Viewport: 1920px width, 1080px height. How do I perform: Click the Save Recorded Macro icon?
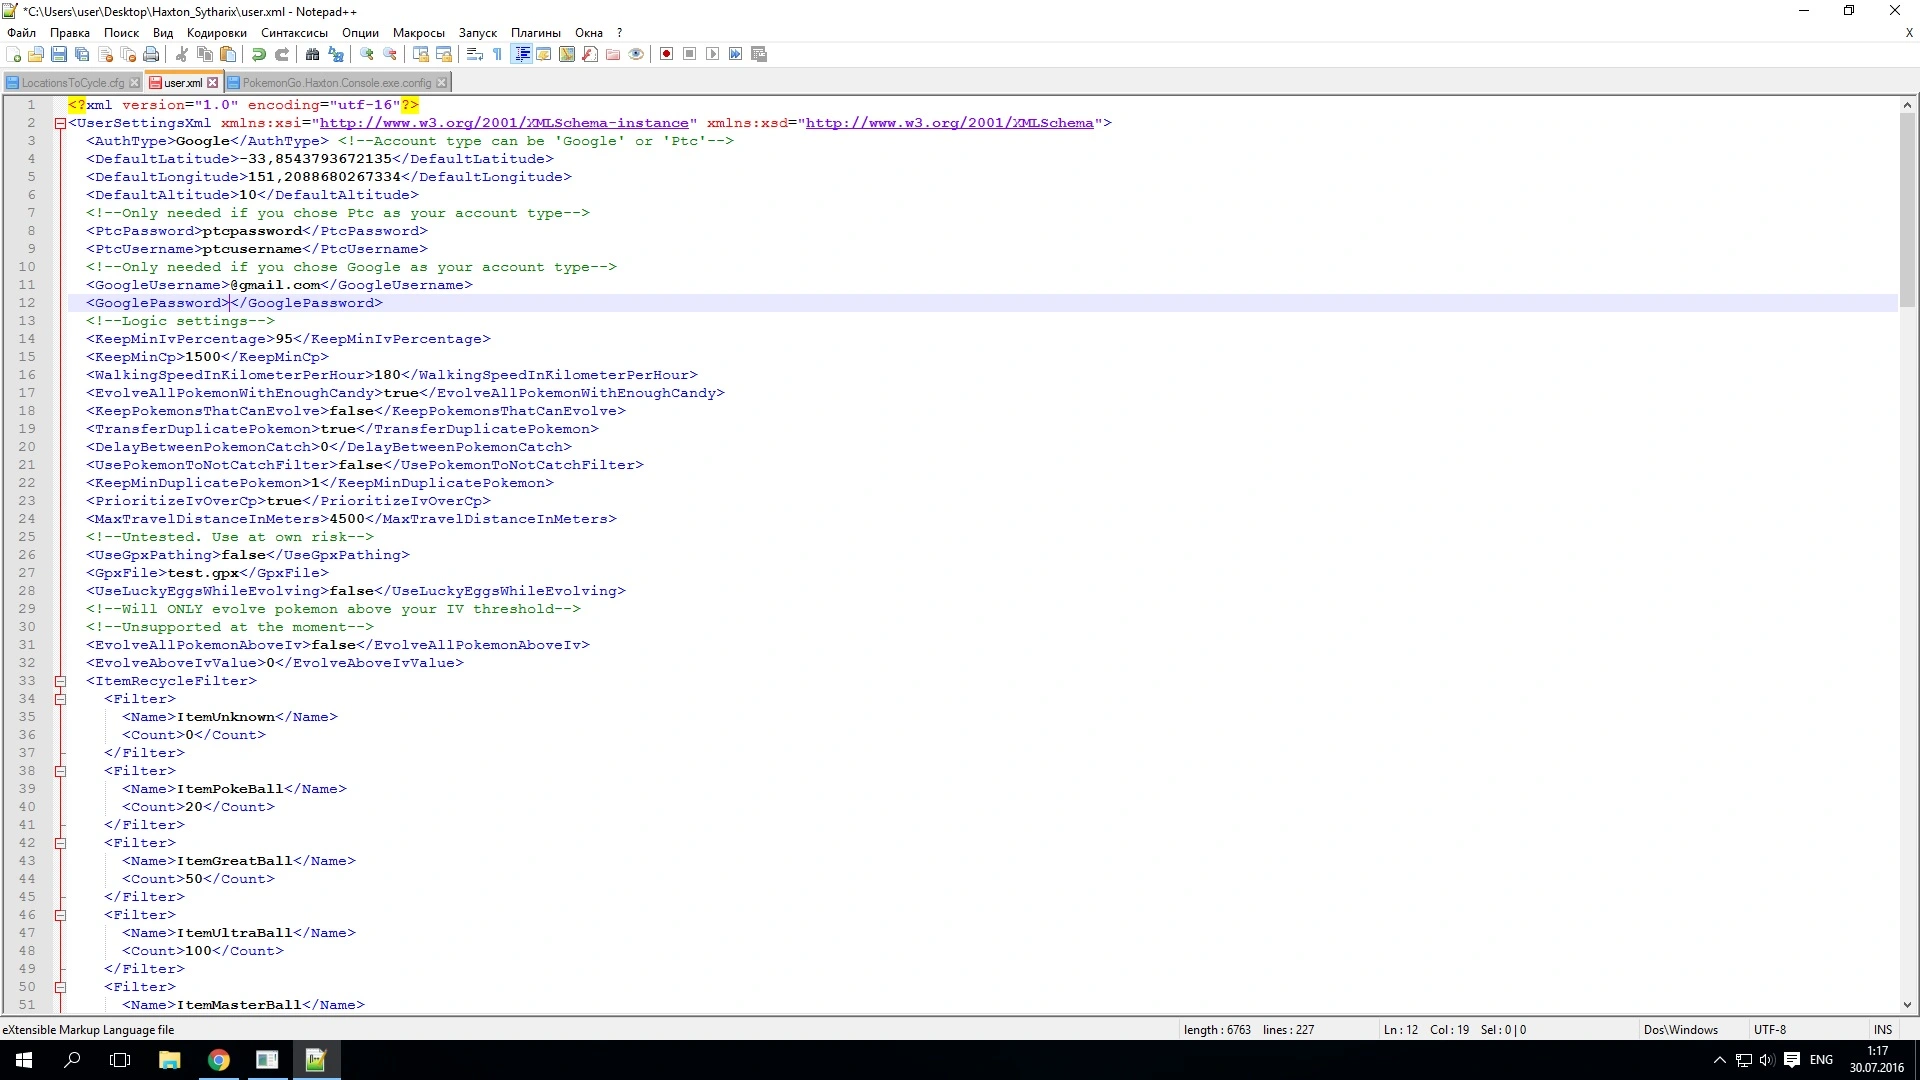click(x=759, y=54)
